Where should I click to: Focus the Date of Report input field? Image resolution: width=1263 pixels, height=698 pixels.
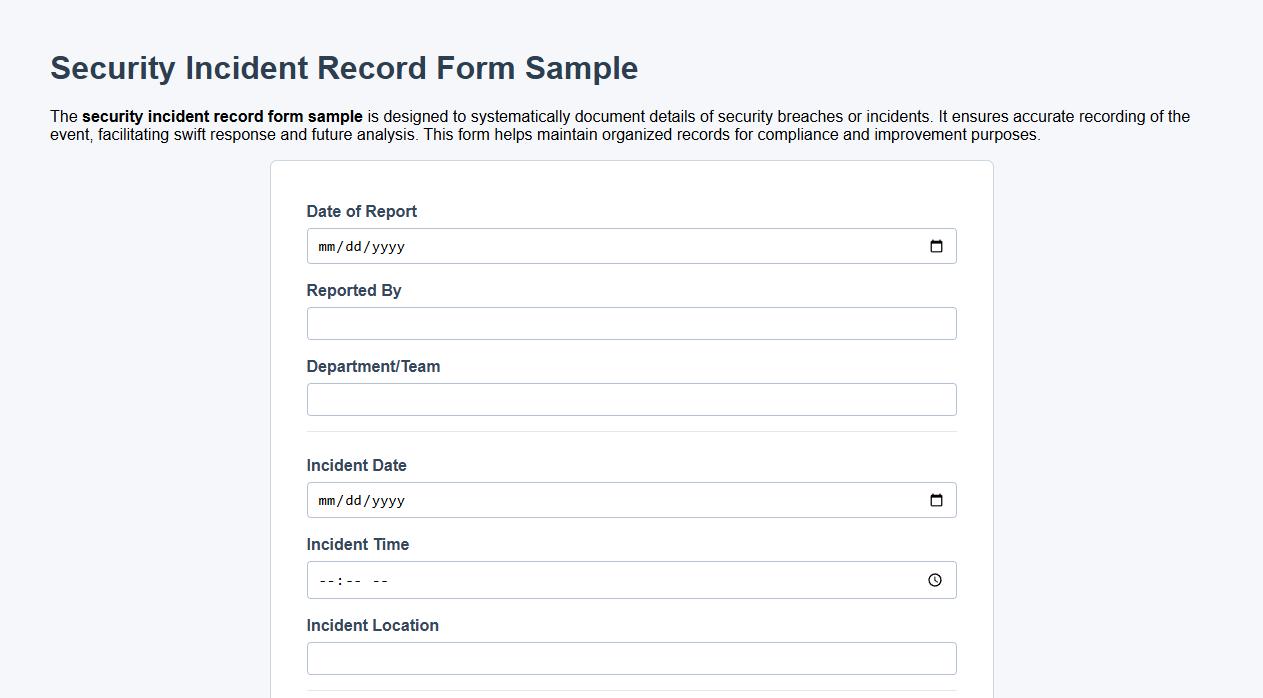click(600, 245)
